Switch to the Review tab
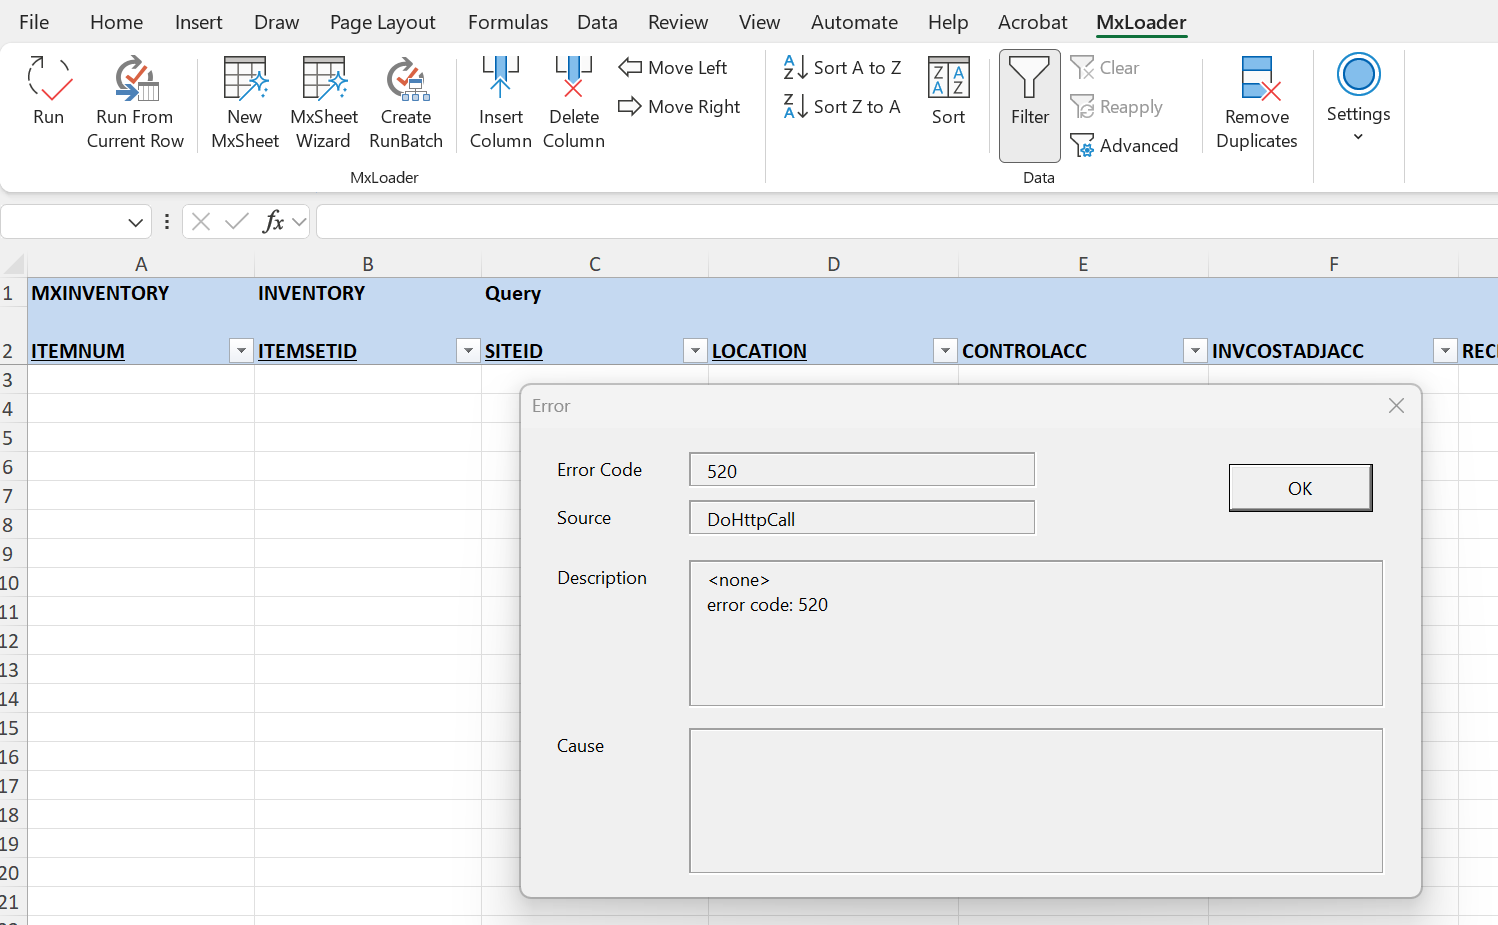 [x=678, y=22]
